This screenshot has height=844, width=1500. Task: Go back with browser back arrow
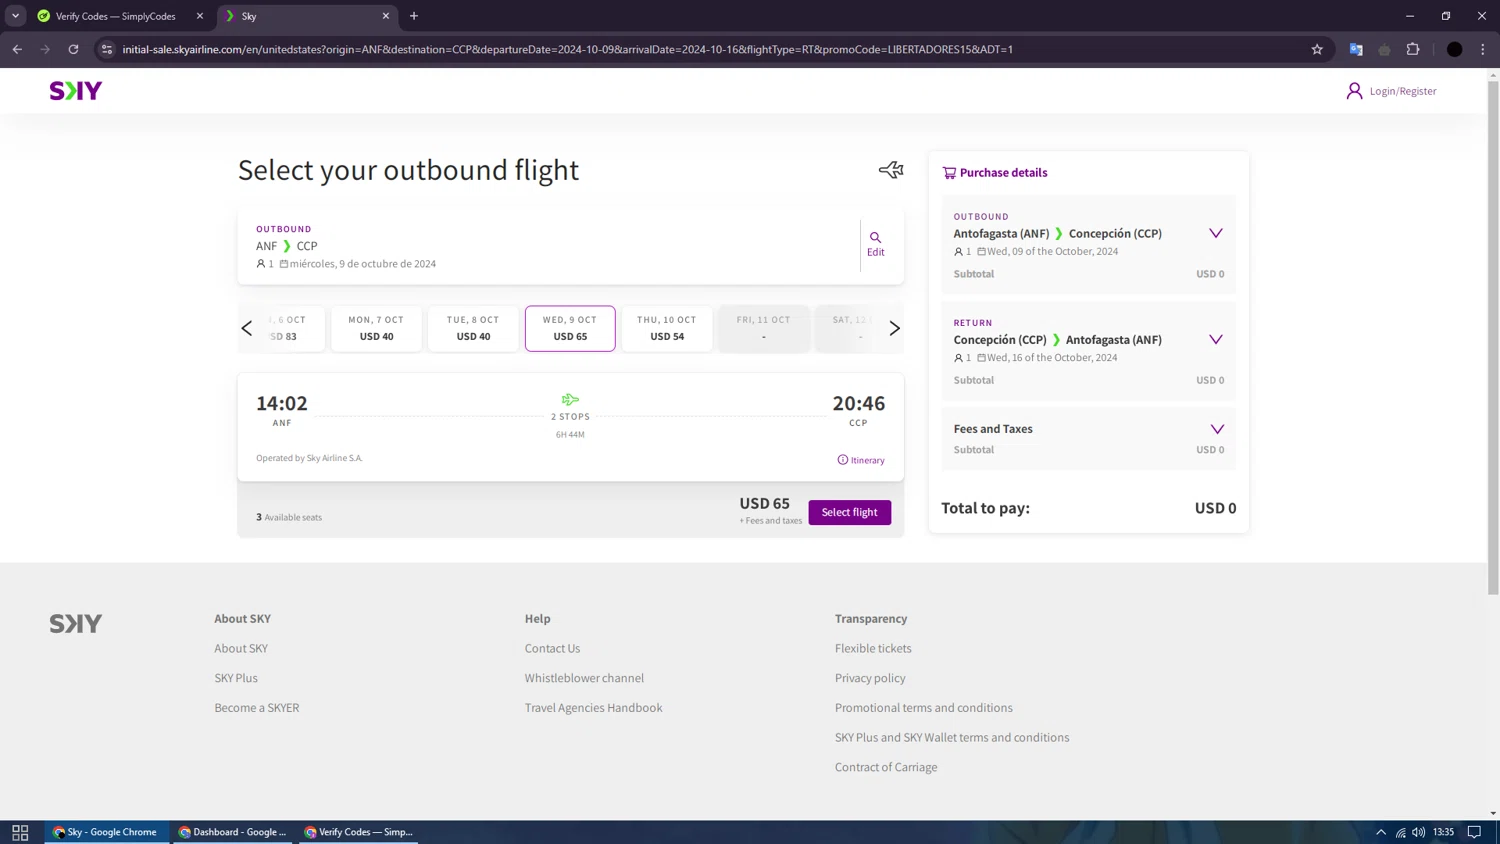point(17,49)
